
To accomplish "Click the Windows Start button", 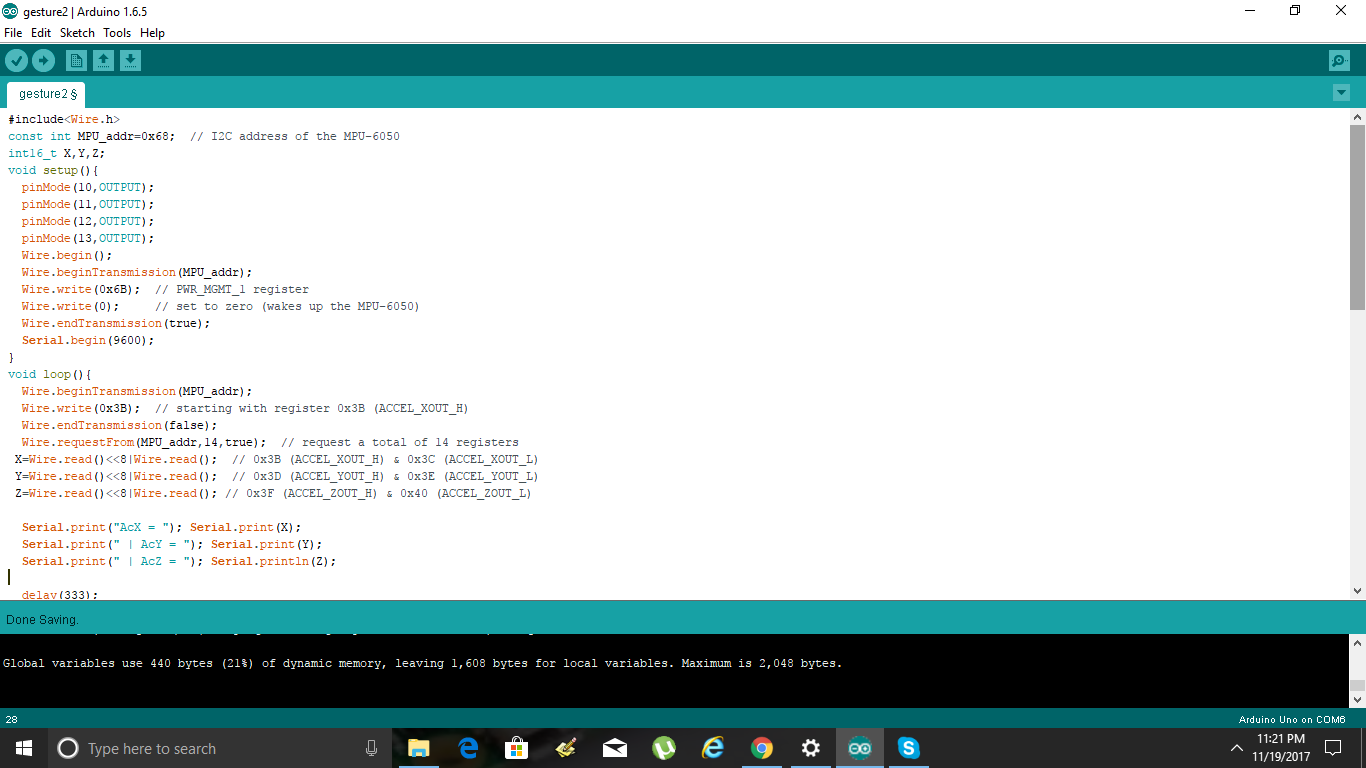I will (x=23, y=747).
